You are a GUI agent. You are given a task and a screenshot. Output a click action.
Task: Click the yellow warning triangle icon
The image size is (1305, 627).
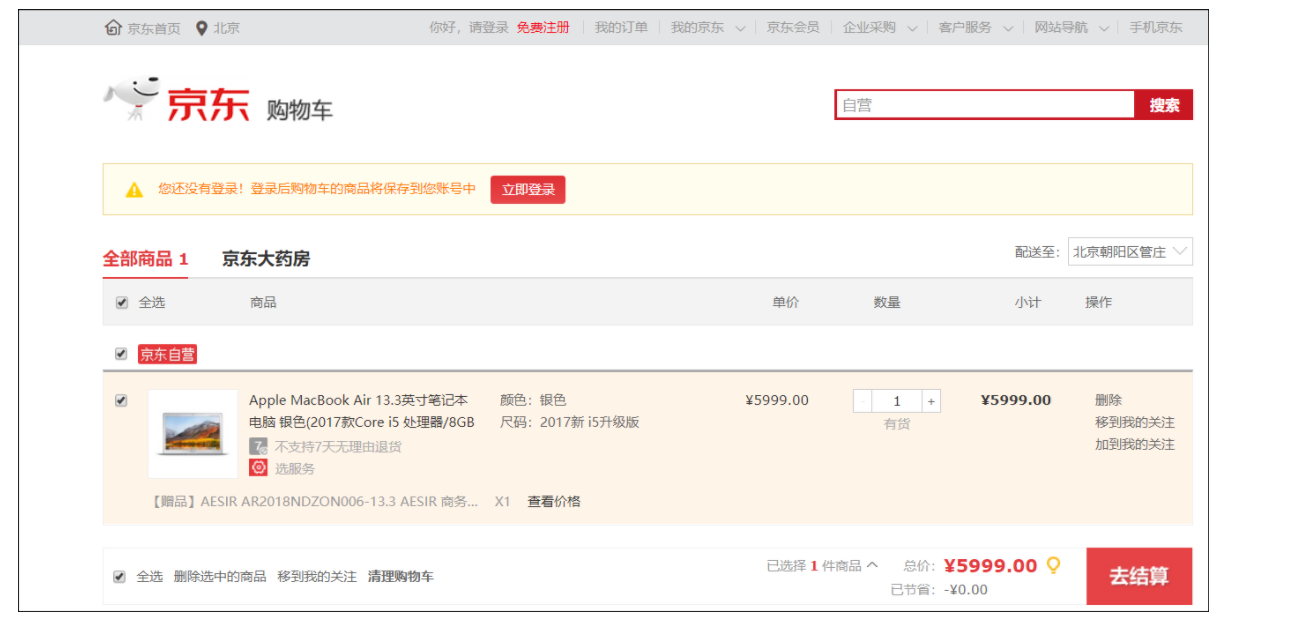click(134, 189)
